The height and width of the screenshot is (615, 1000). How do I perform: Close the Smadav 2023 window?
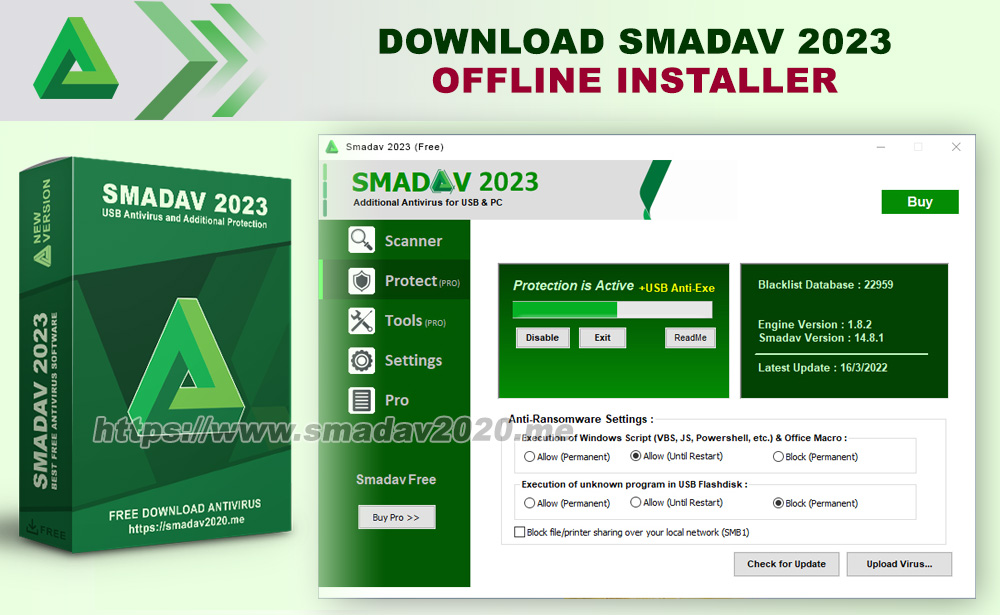tap(956, 147)
